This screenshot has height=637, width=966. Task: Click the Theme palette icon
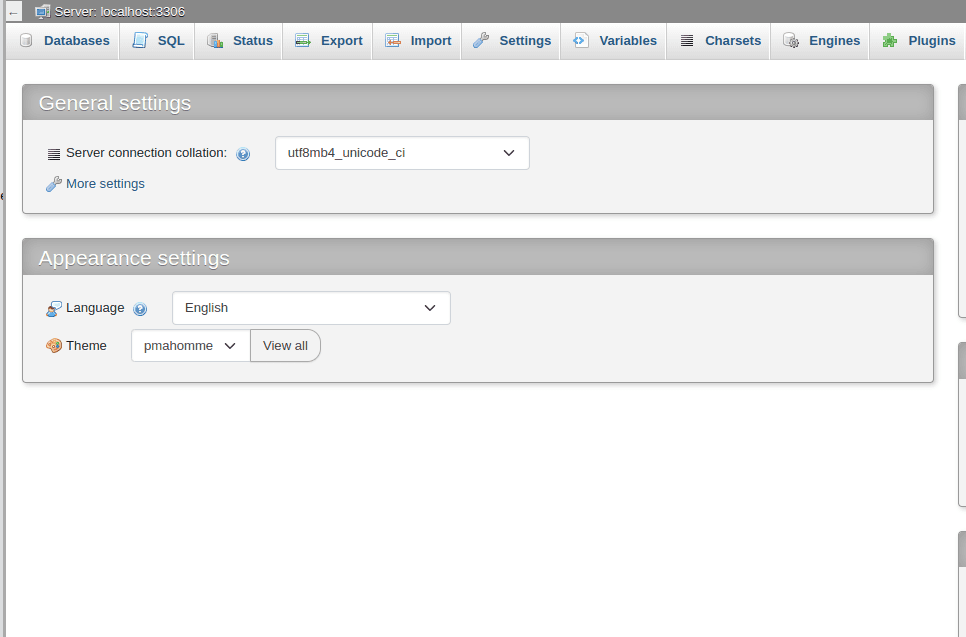coord(54,346)
